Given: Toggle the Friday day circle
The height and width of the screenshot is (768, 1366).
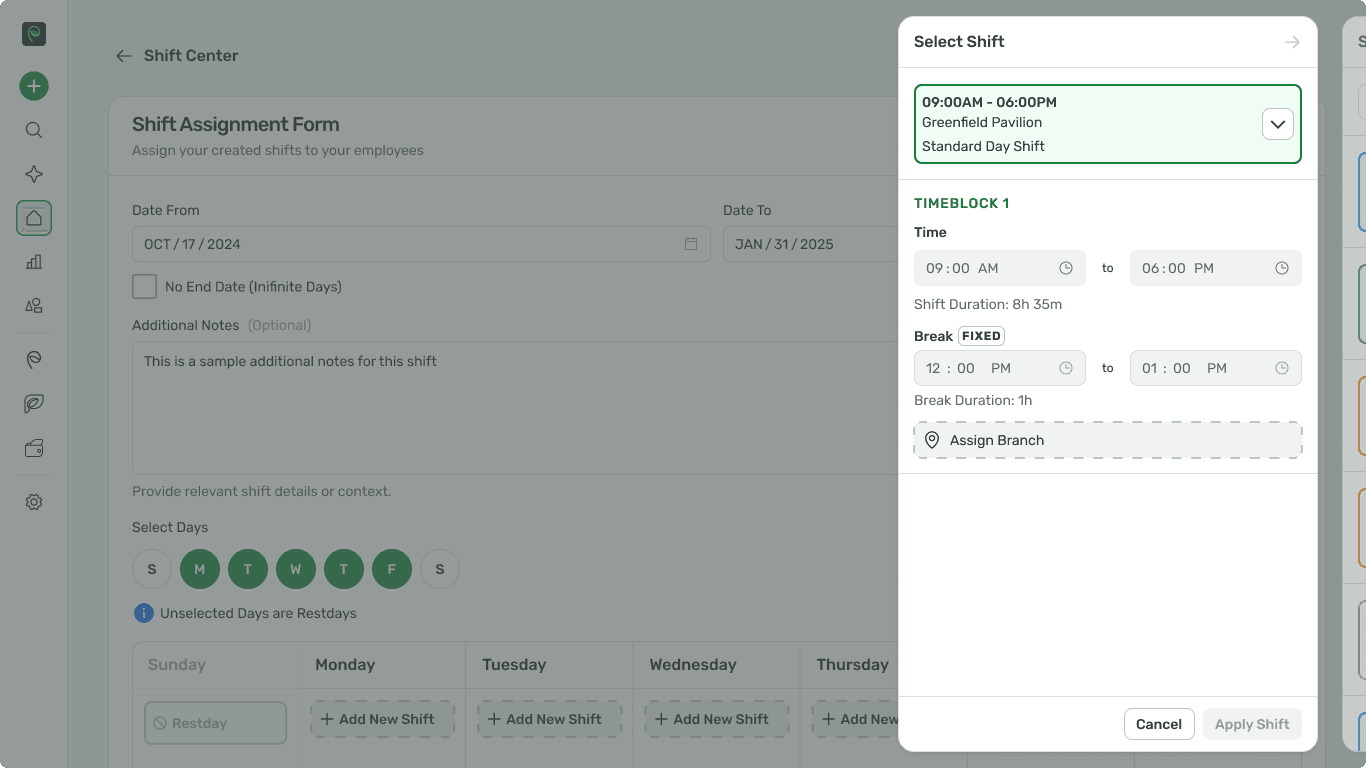Looking at the screenshot, I should click(x=392, y=569).
